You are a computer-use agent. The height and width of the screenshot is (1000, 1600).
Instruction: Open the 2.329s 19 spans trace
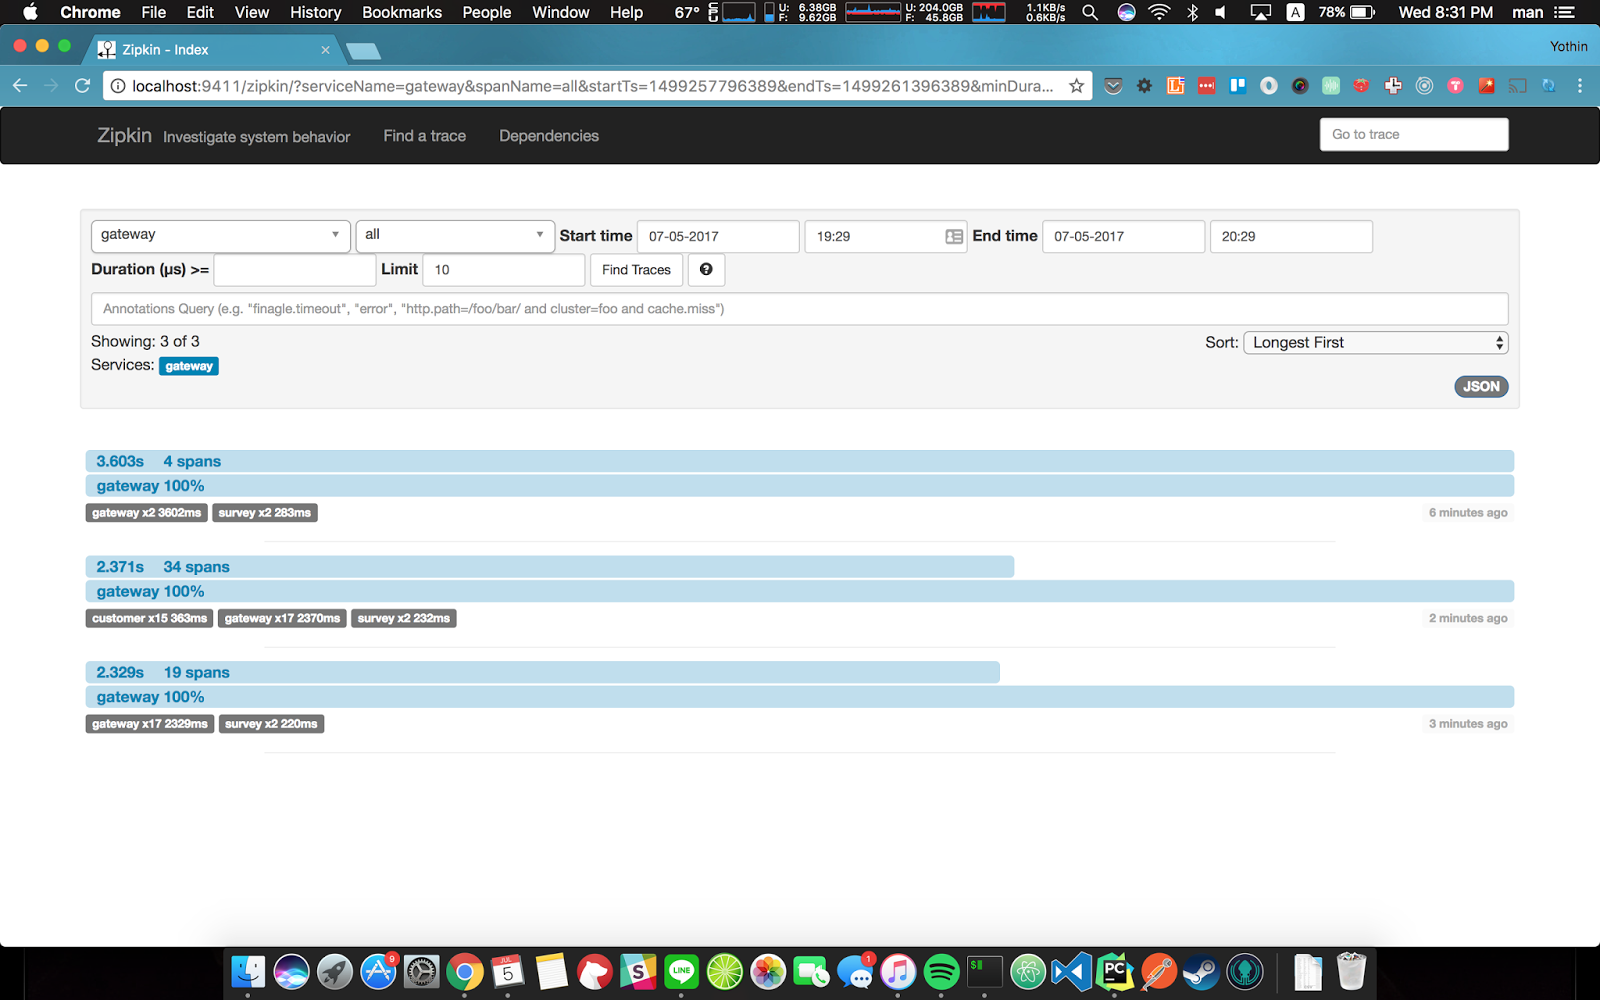pyautogui.click(x=543, y=672)
